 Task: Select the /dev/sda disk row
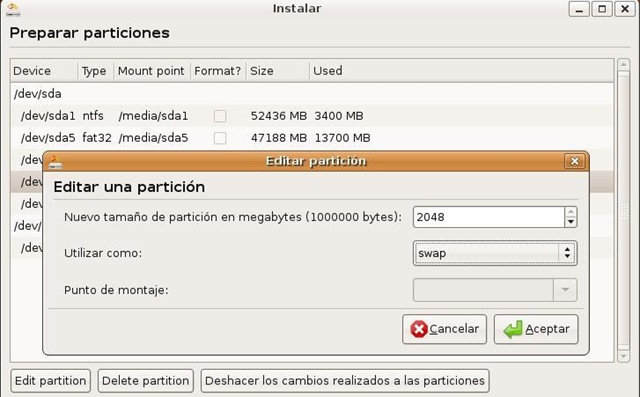tap(312, 94)
